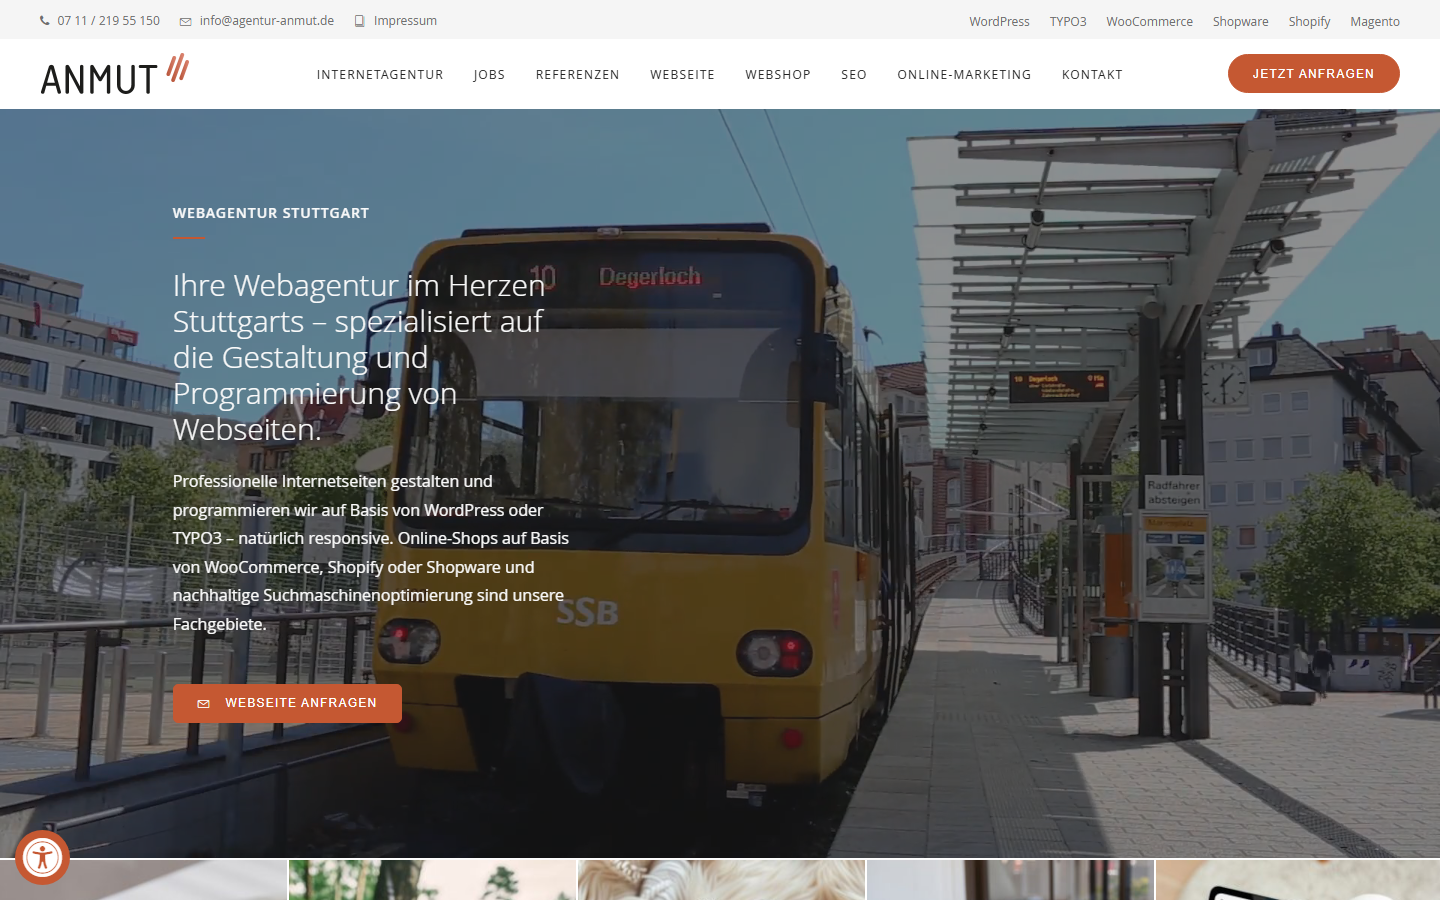The height and width of the screenshot is (900, 1440).
Task: Click the phone icon beside 07 11 number
Action: coord(45,21)
